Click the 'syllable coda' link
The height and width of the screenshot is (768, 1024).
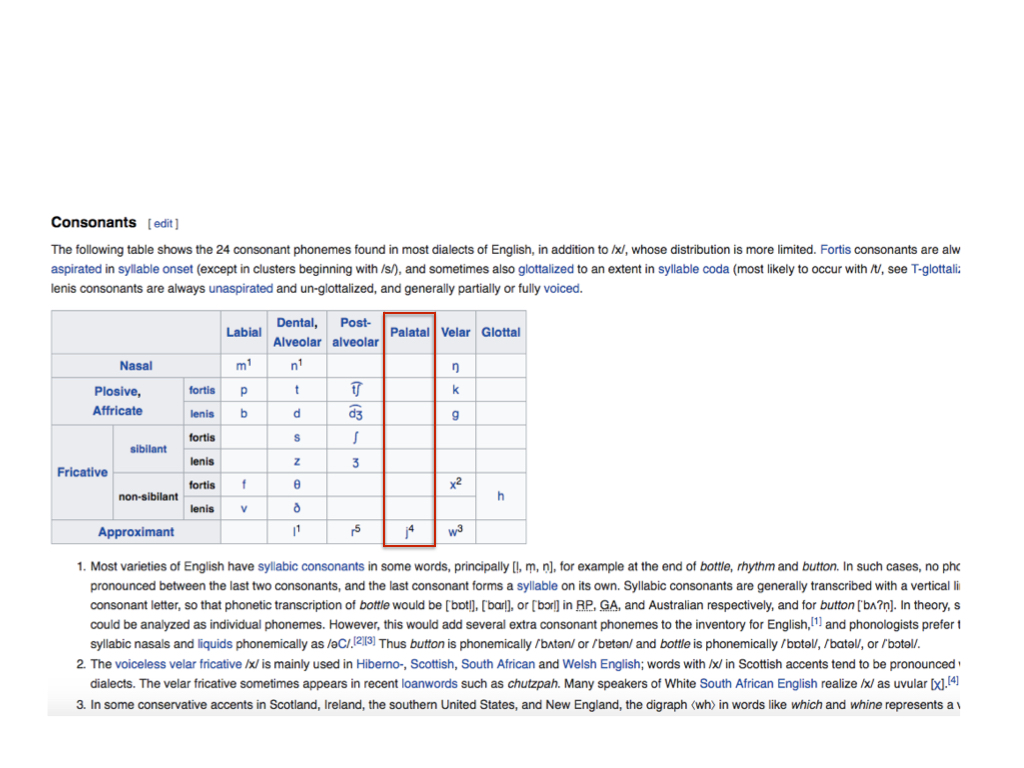point(693,269)
